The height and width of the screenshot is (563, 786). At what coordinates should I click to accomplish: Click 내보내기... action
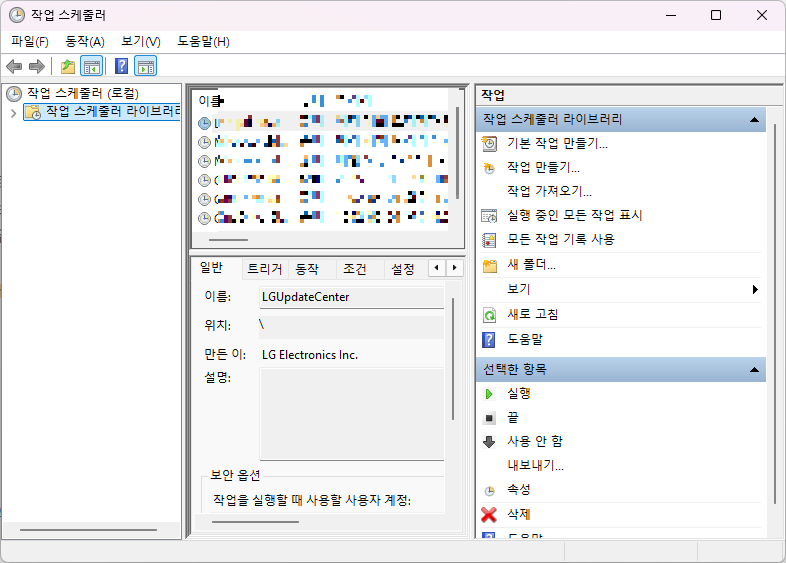(x=535, y=465)
